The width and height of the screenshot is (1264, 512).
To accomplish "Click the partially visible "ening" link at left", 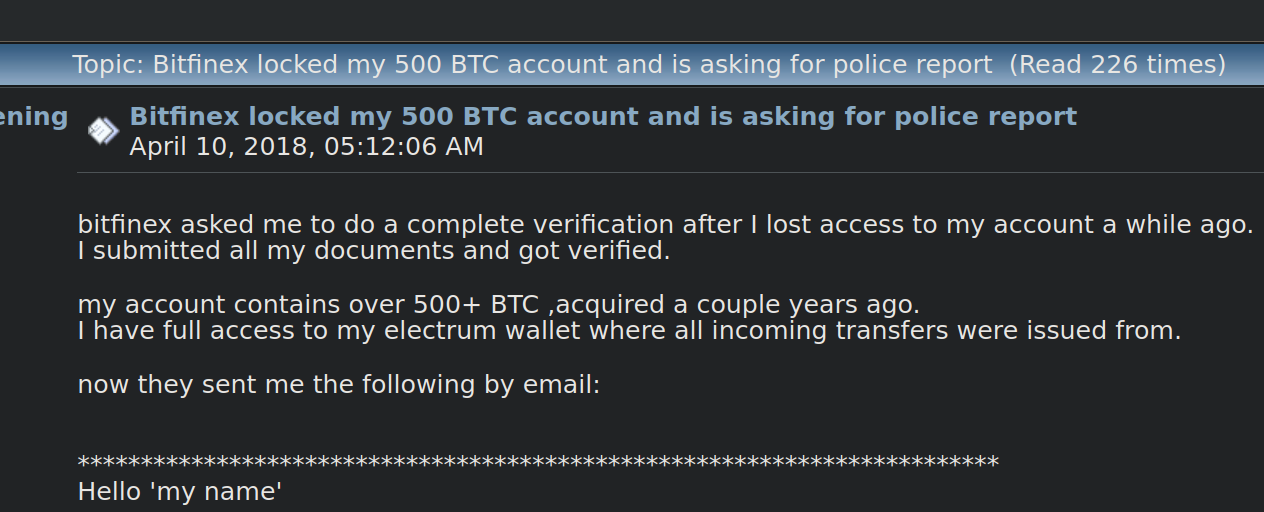I will point(34,117).
